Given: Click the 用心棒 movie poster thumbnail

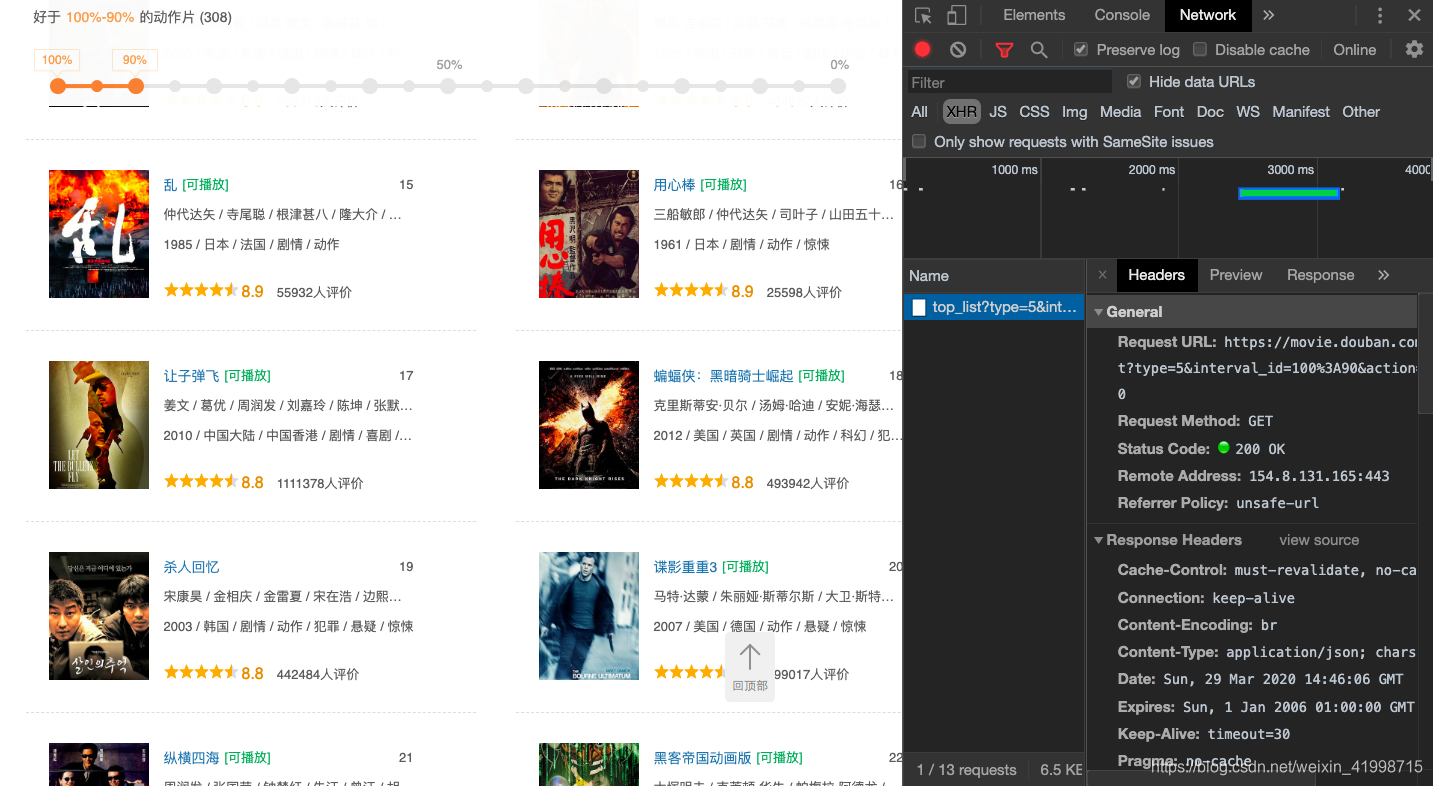Looking at the screenshot, I should [x=589, y=234].
